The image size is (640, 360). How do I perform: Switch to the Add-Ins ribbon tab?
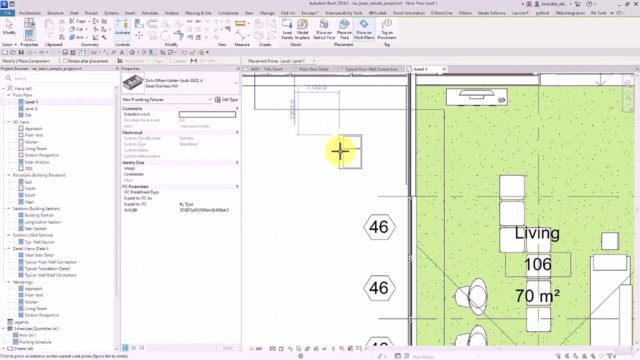click(288, 13)
